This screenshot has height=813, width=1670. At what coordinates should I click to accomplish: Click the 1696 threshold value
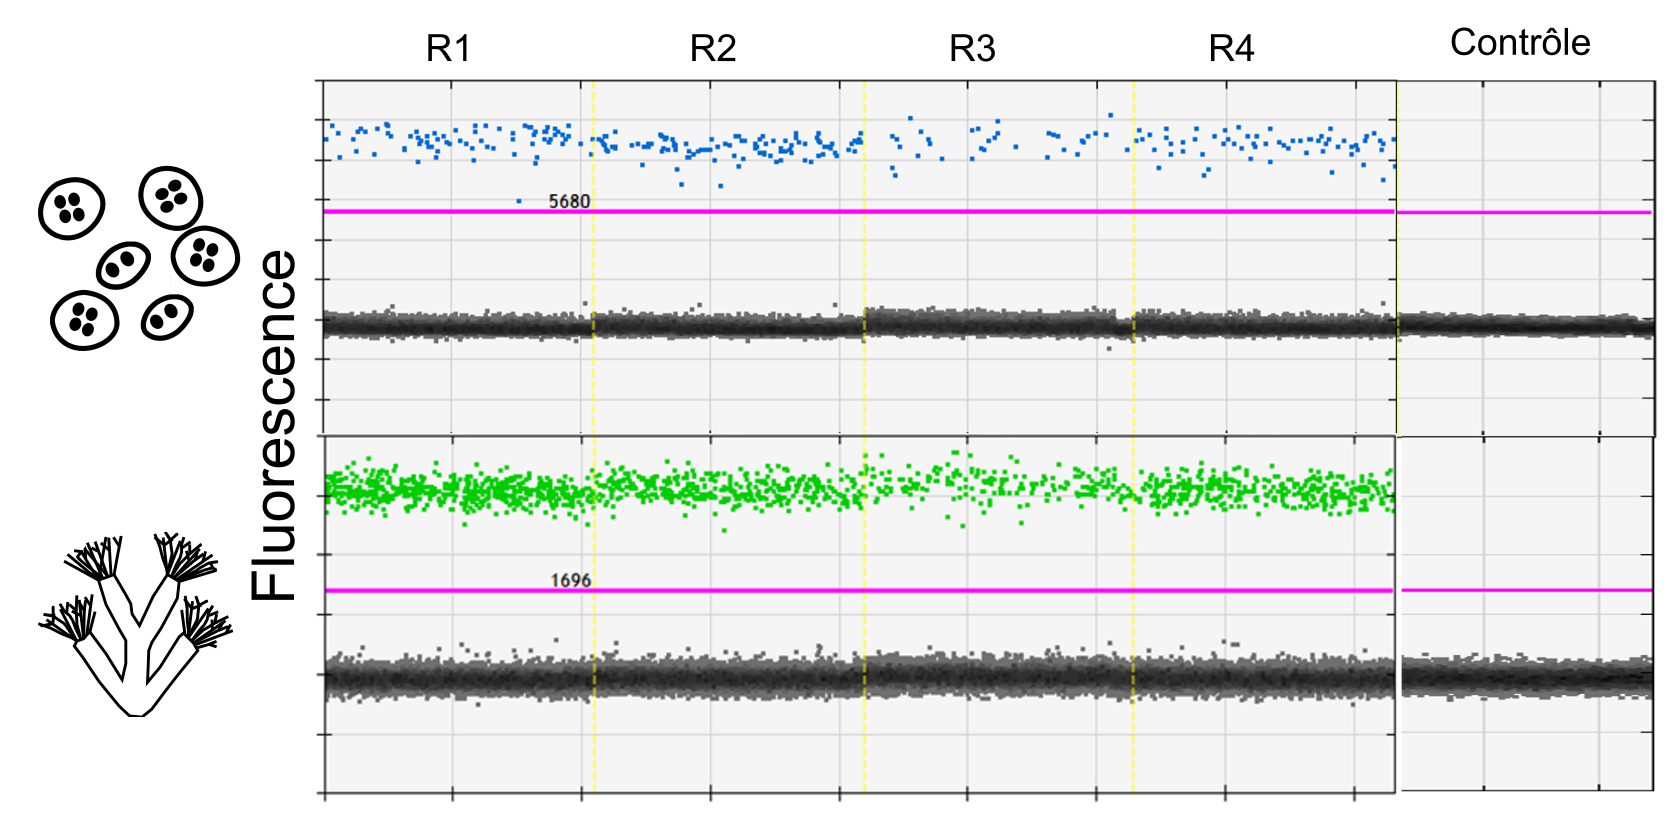pos(570,580)
